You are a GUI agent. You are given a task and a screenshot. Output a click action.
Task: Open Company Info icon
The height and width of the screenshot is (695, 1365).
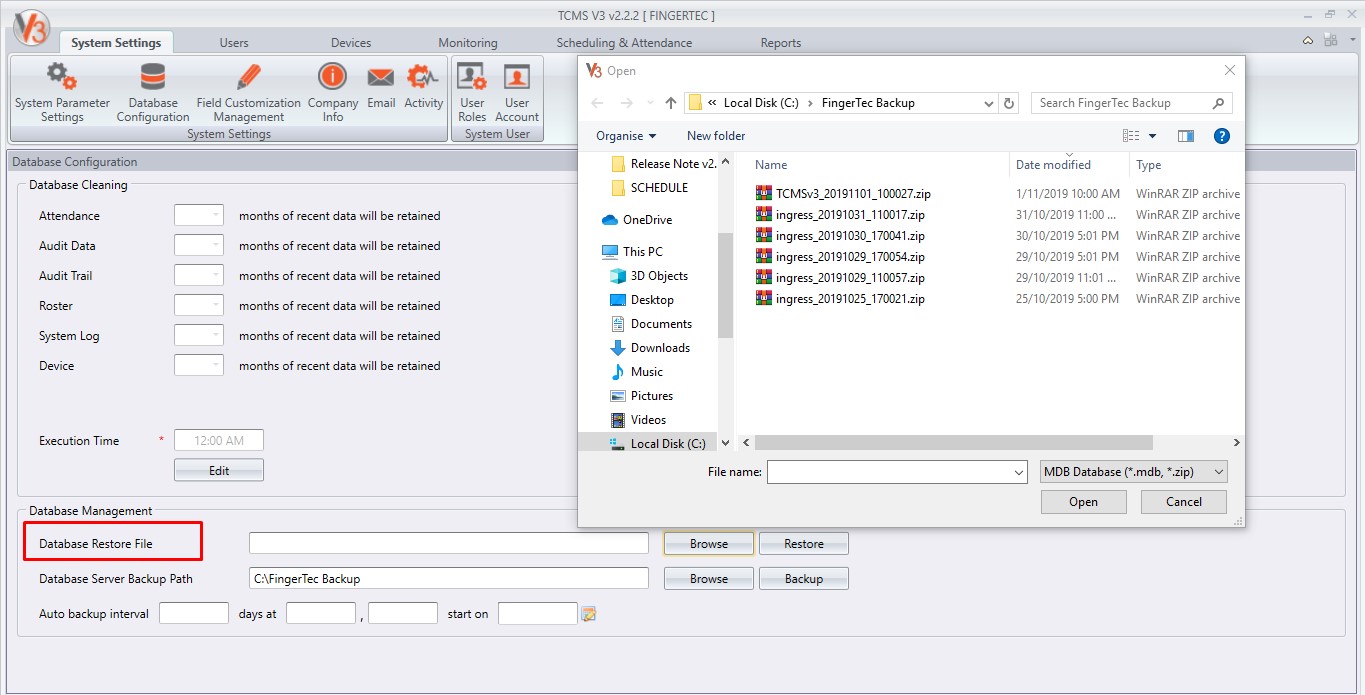(x=333, y=93)
